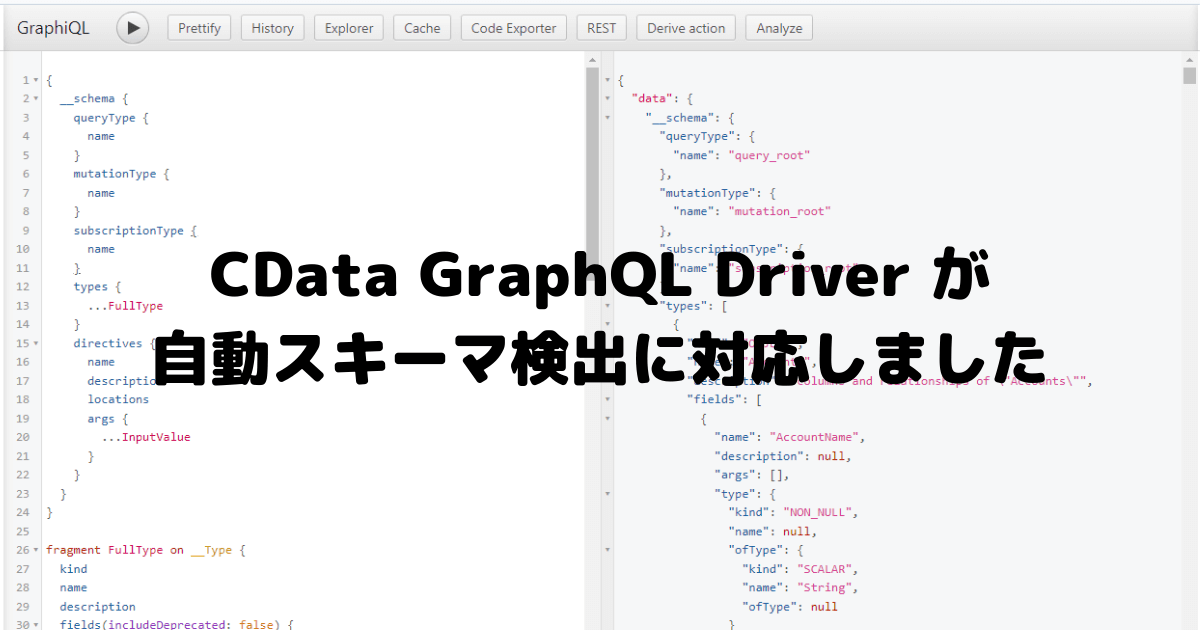This screenshot has height=630, width=1200.
Task: Click the Analyze button
Action: pyautogui.click(x=779, y=28)
